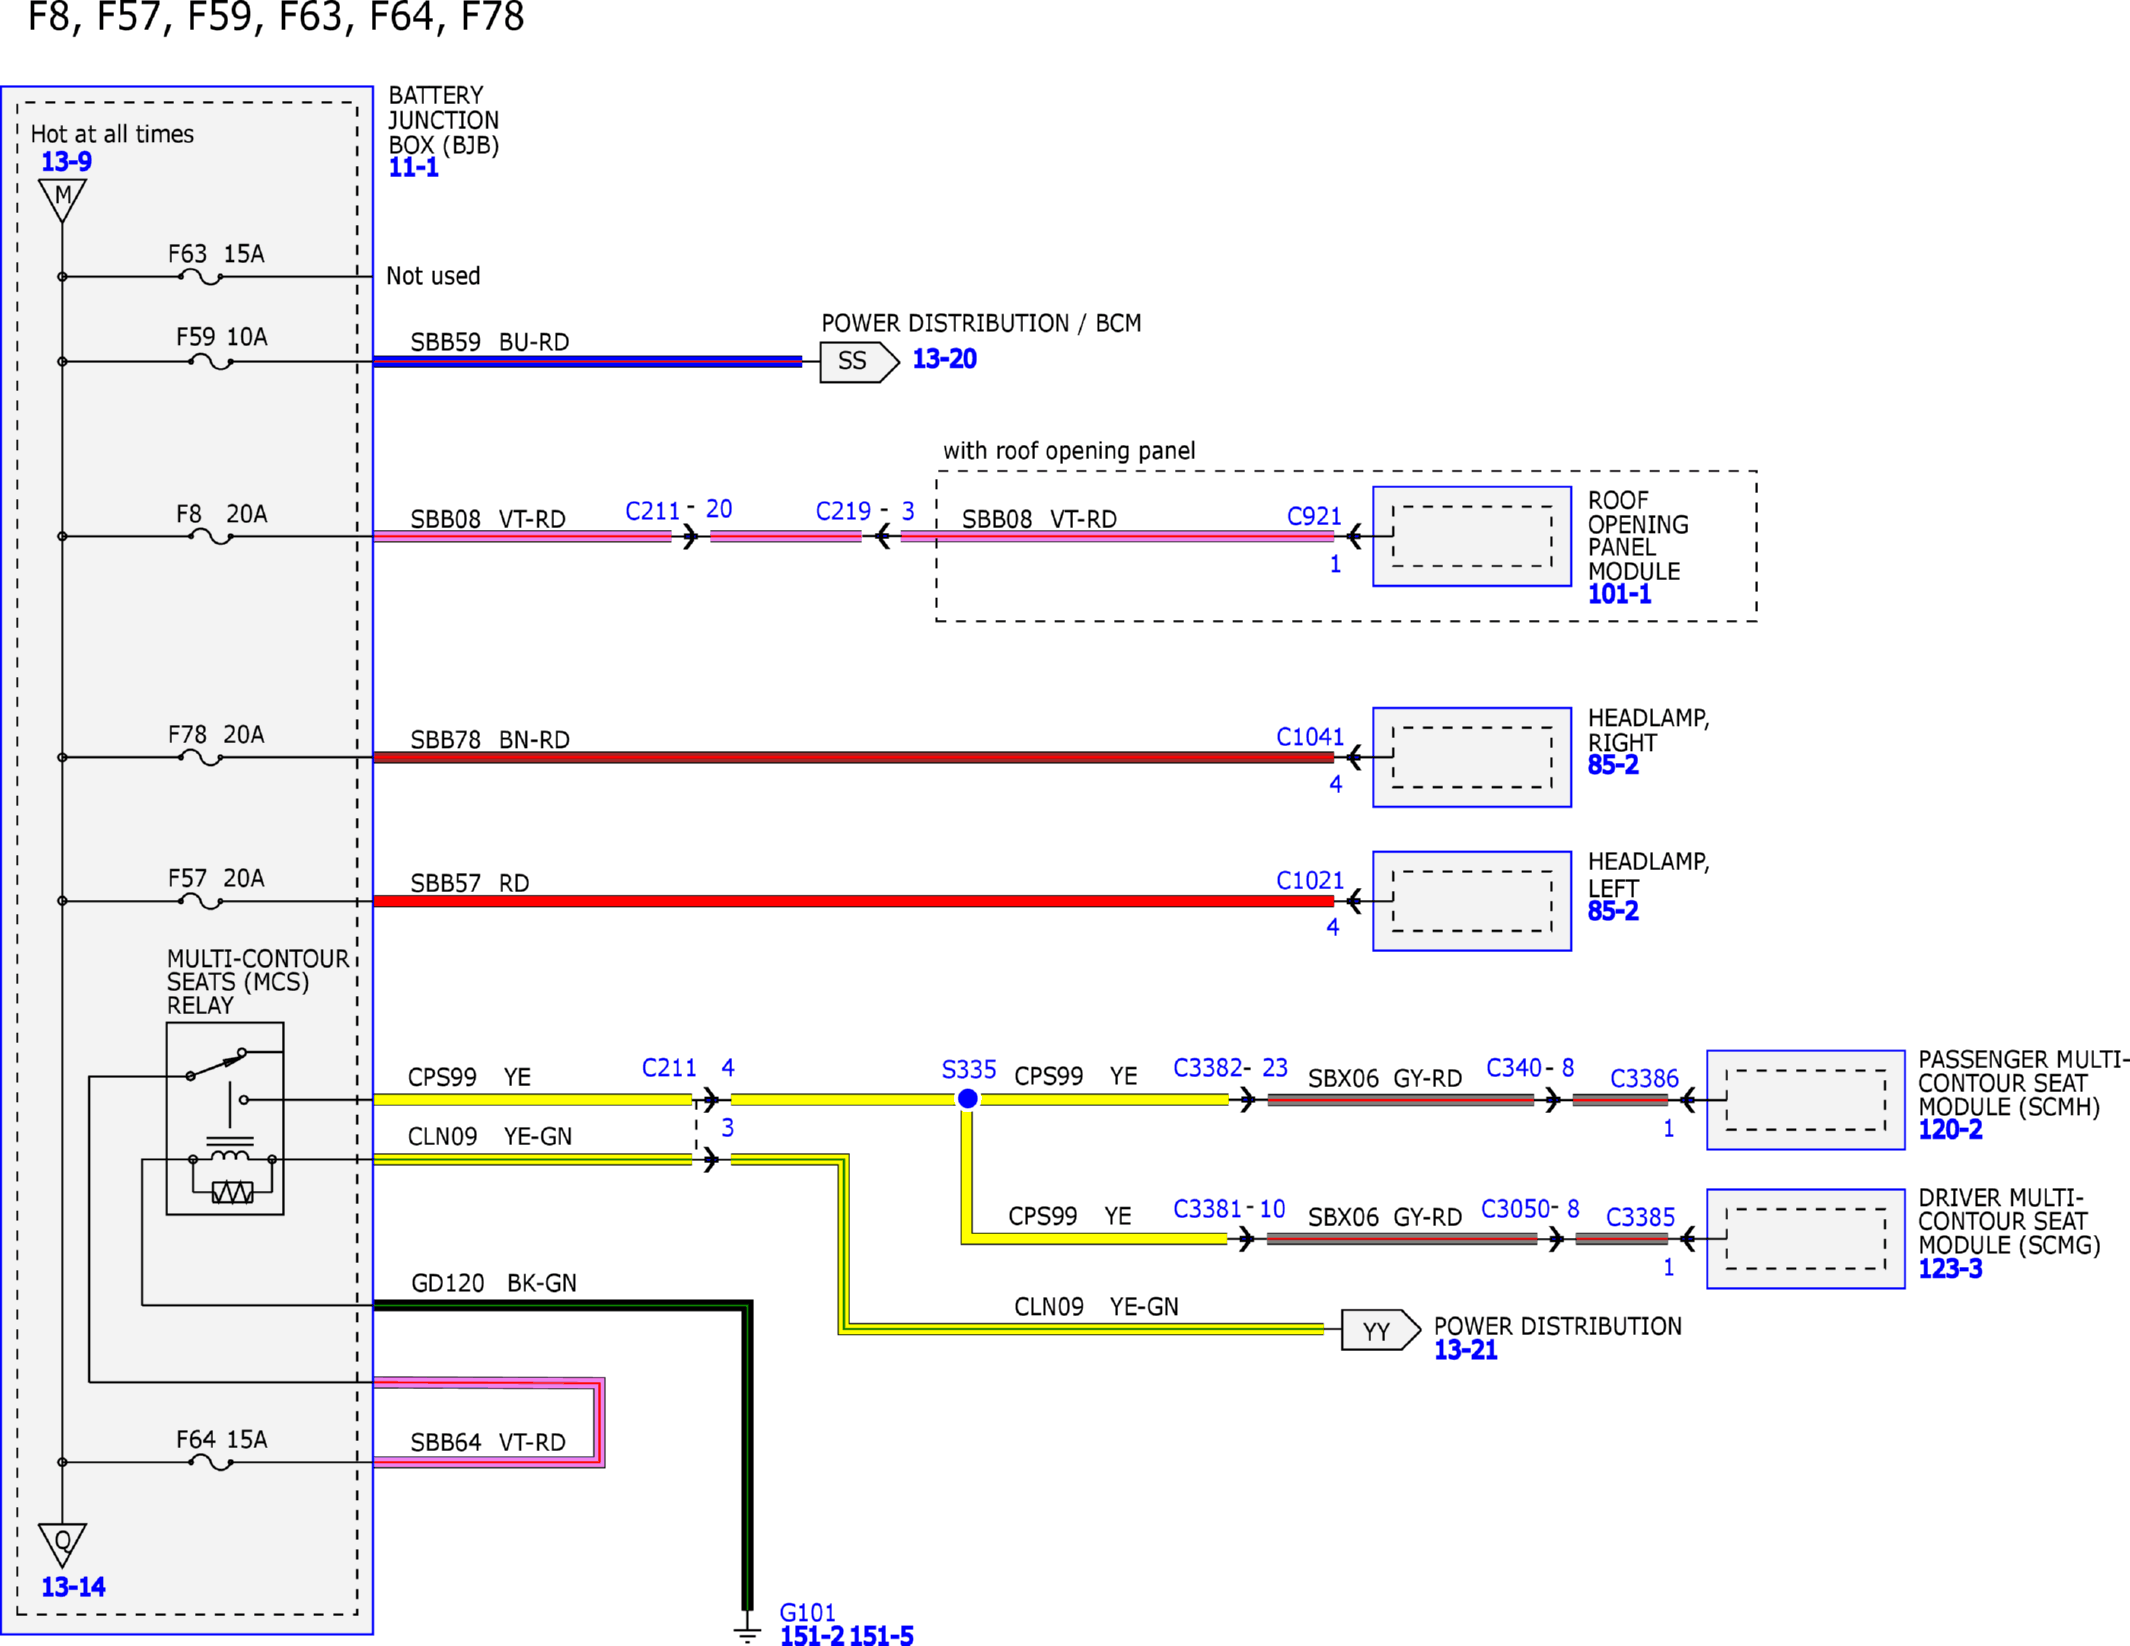
Task: Click the F63 15A fuse symbol
Action: coord(200,278)
